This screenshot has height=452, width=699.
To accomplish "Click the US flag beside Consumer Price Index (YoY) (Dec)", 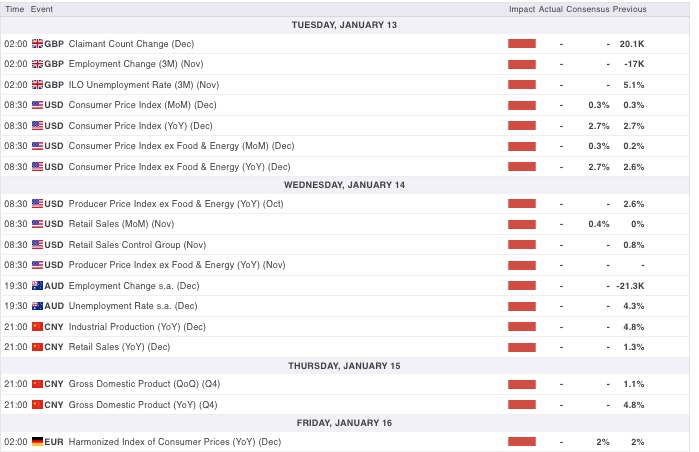I will coord(37,126).
